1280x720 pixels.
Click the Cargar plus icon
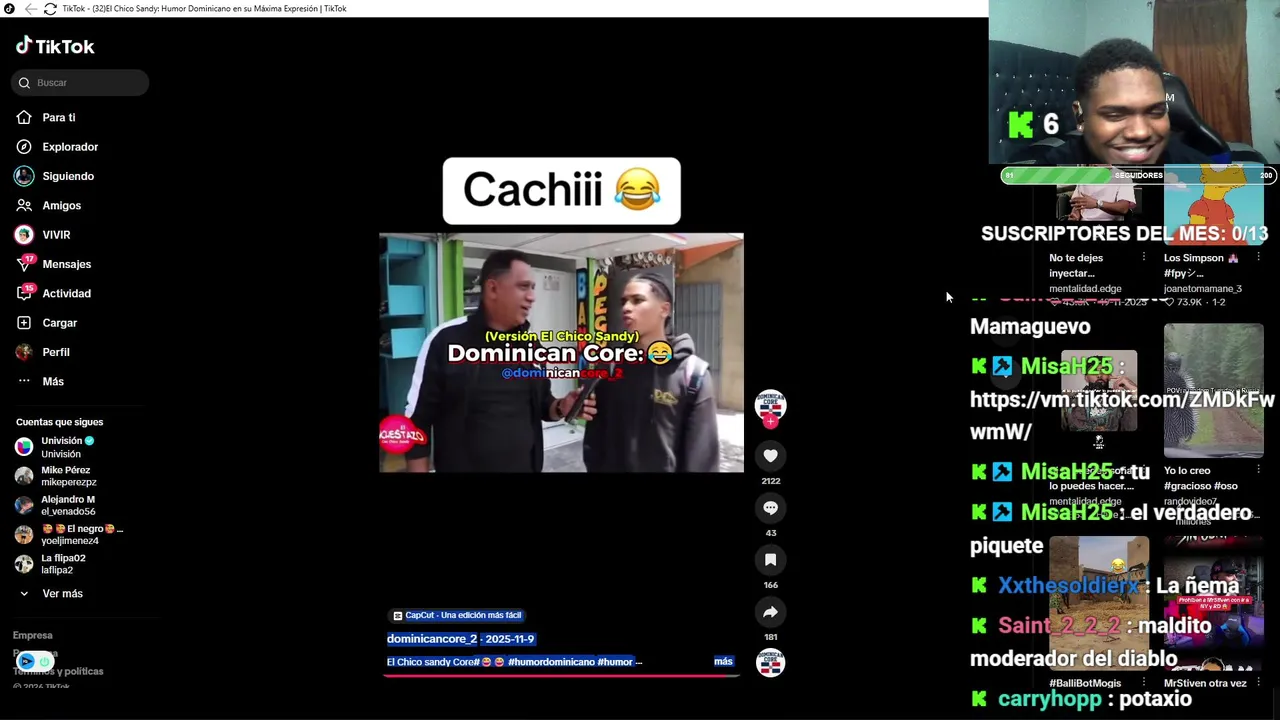pos(24,323)
